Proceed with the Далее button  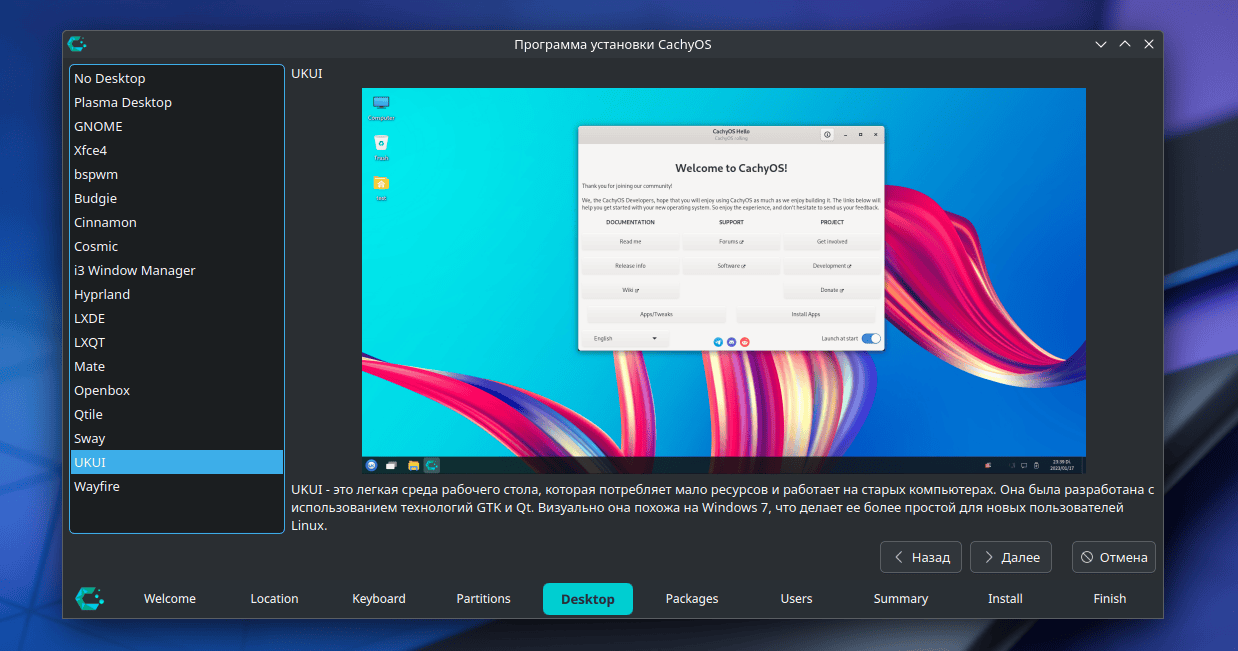(x=1010, y=557)
